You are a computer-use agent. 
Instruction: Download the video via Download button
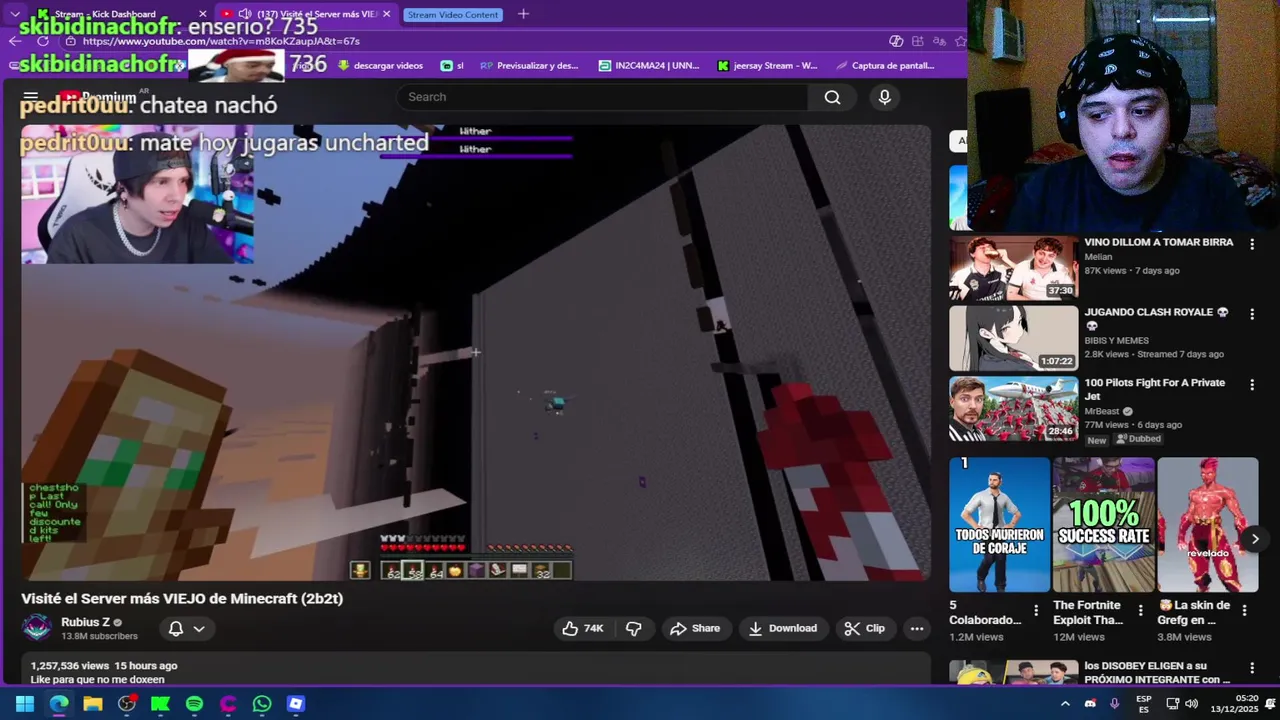click(783, 628)
